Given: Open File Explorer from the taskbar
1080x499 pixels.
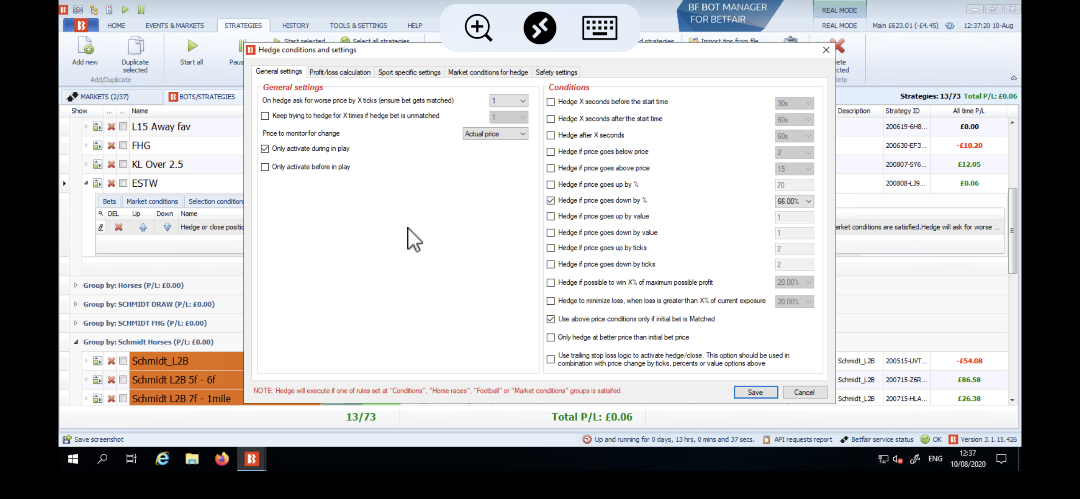Looking at the screenshot, I should point(192,458).
